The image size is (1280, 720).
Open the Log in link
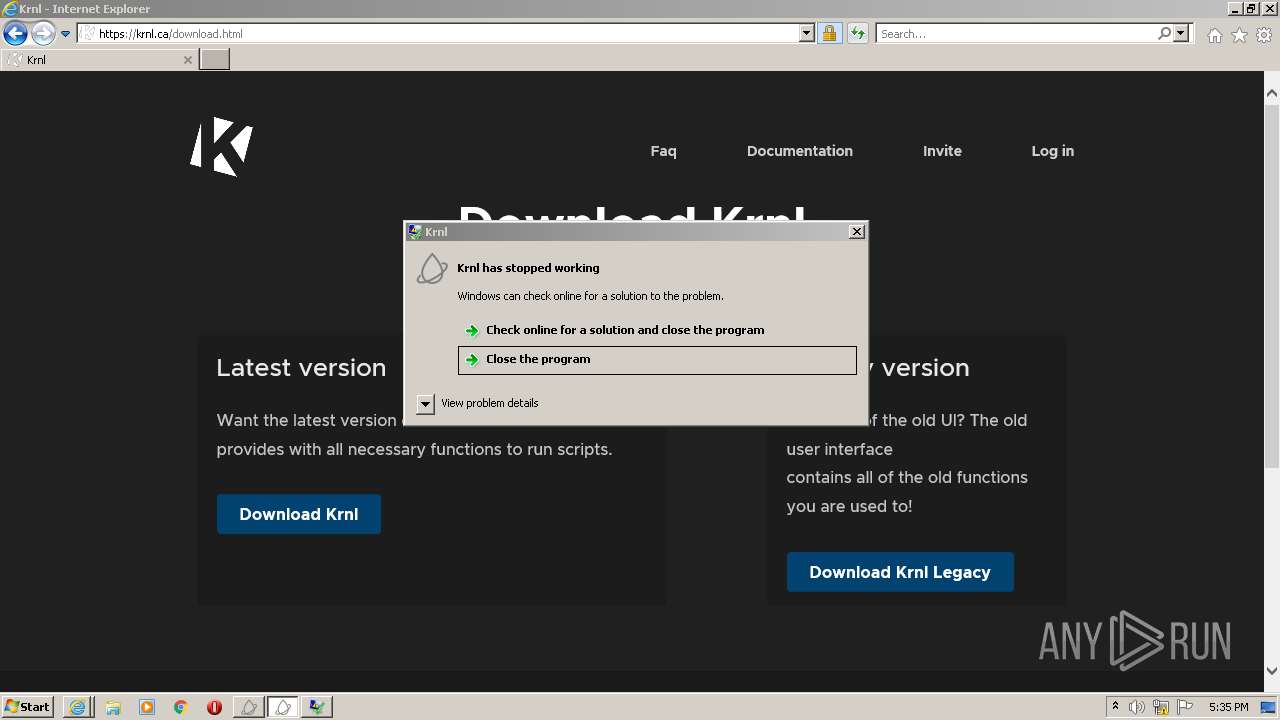1053,151
